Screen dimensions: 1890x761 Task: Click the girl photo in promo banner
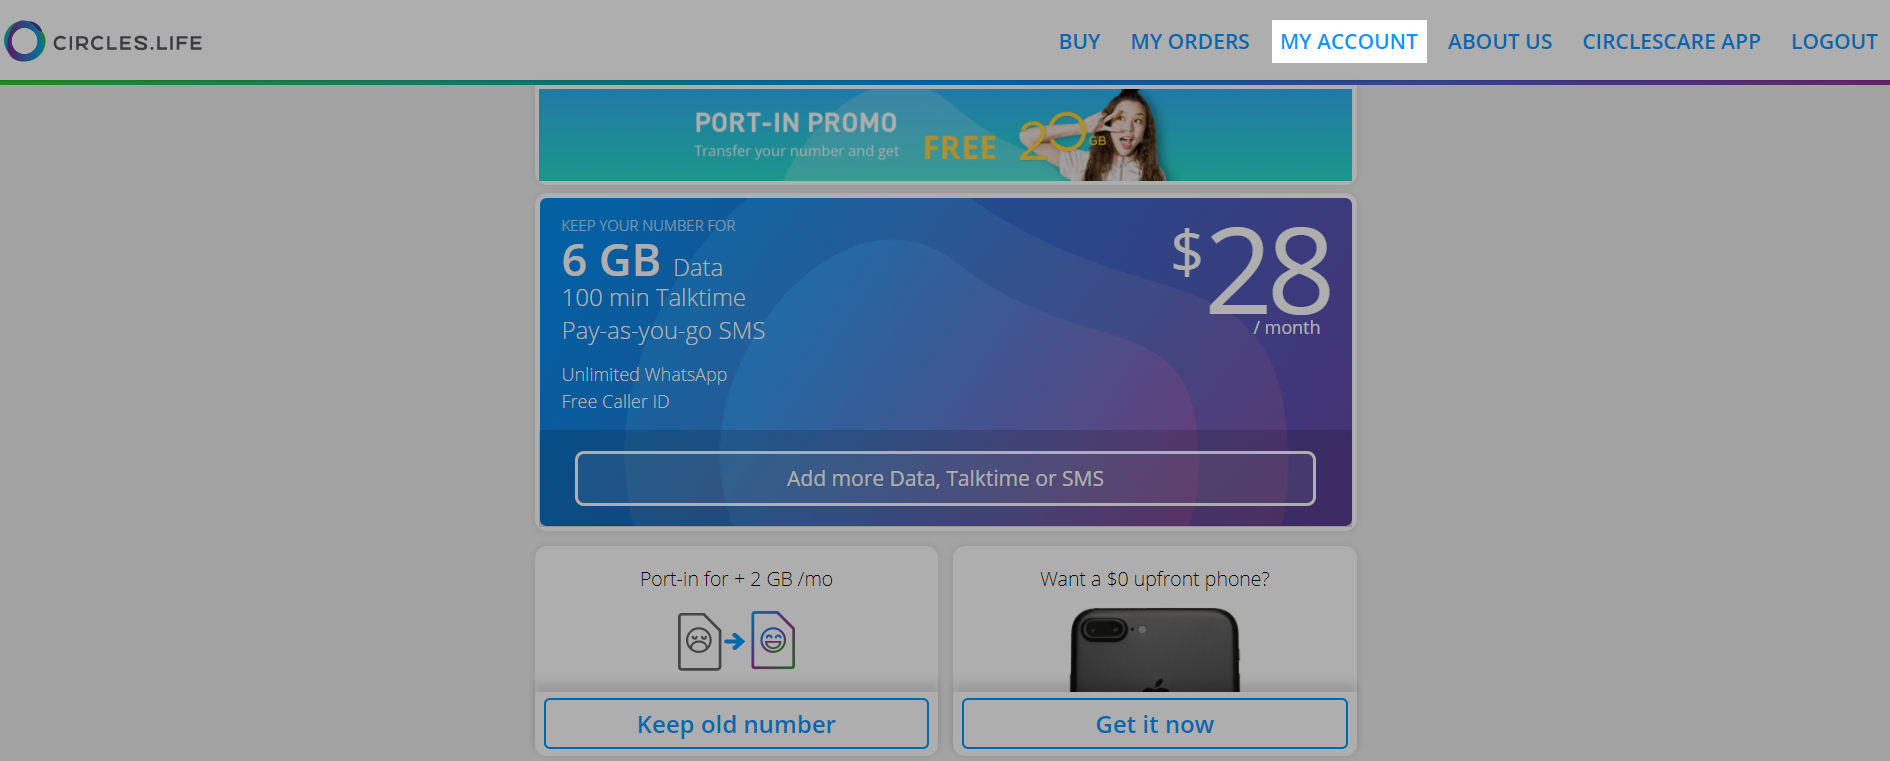click(1130, 135)
